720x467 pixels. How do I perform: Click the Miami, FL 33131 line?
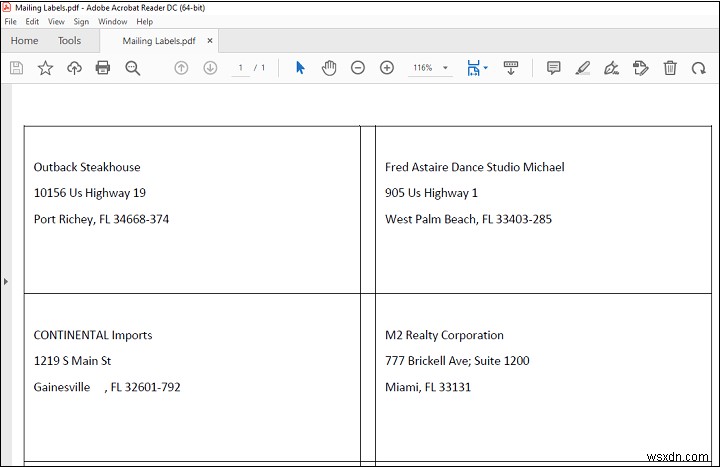[x=428, y=387]
